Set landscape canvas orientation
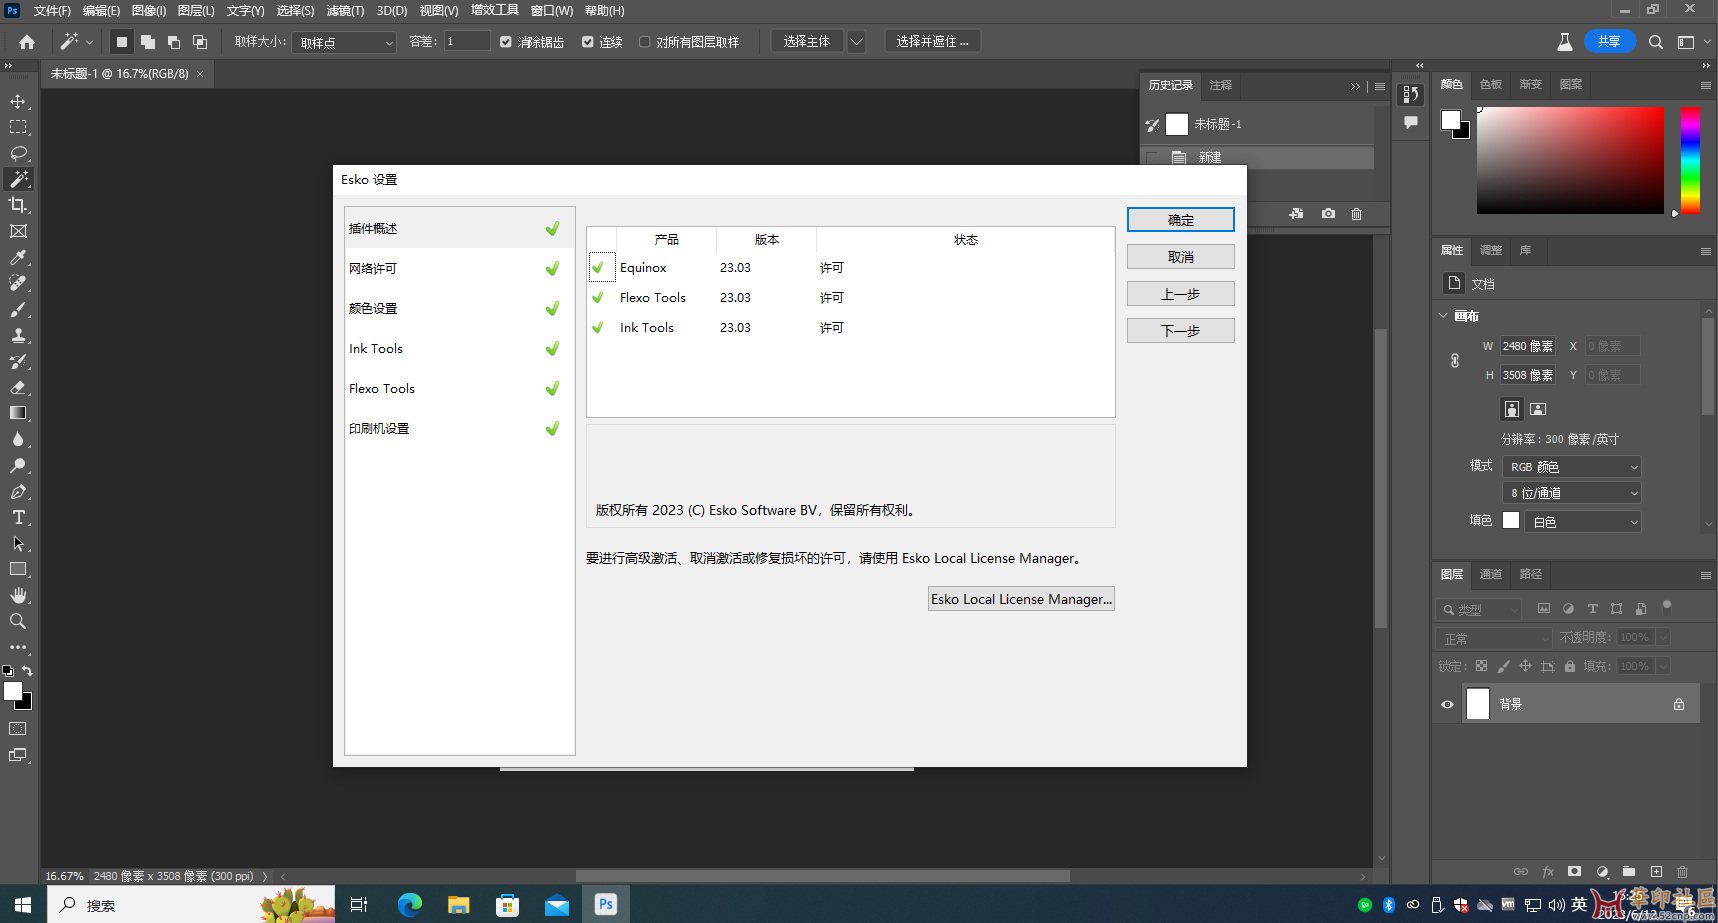The height and width of the screenshot is (923, 1718). point(1538,409)
